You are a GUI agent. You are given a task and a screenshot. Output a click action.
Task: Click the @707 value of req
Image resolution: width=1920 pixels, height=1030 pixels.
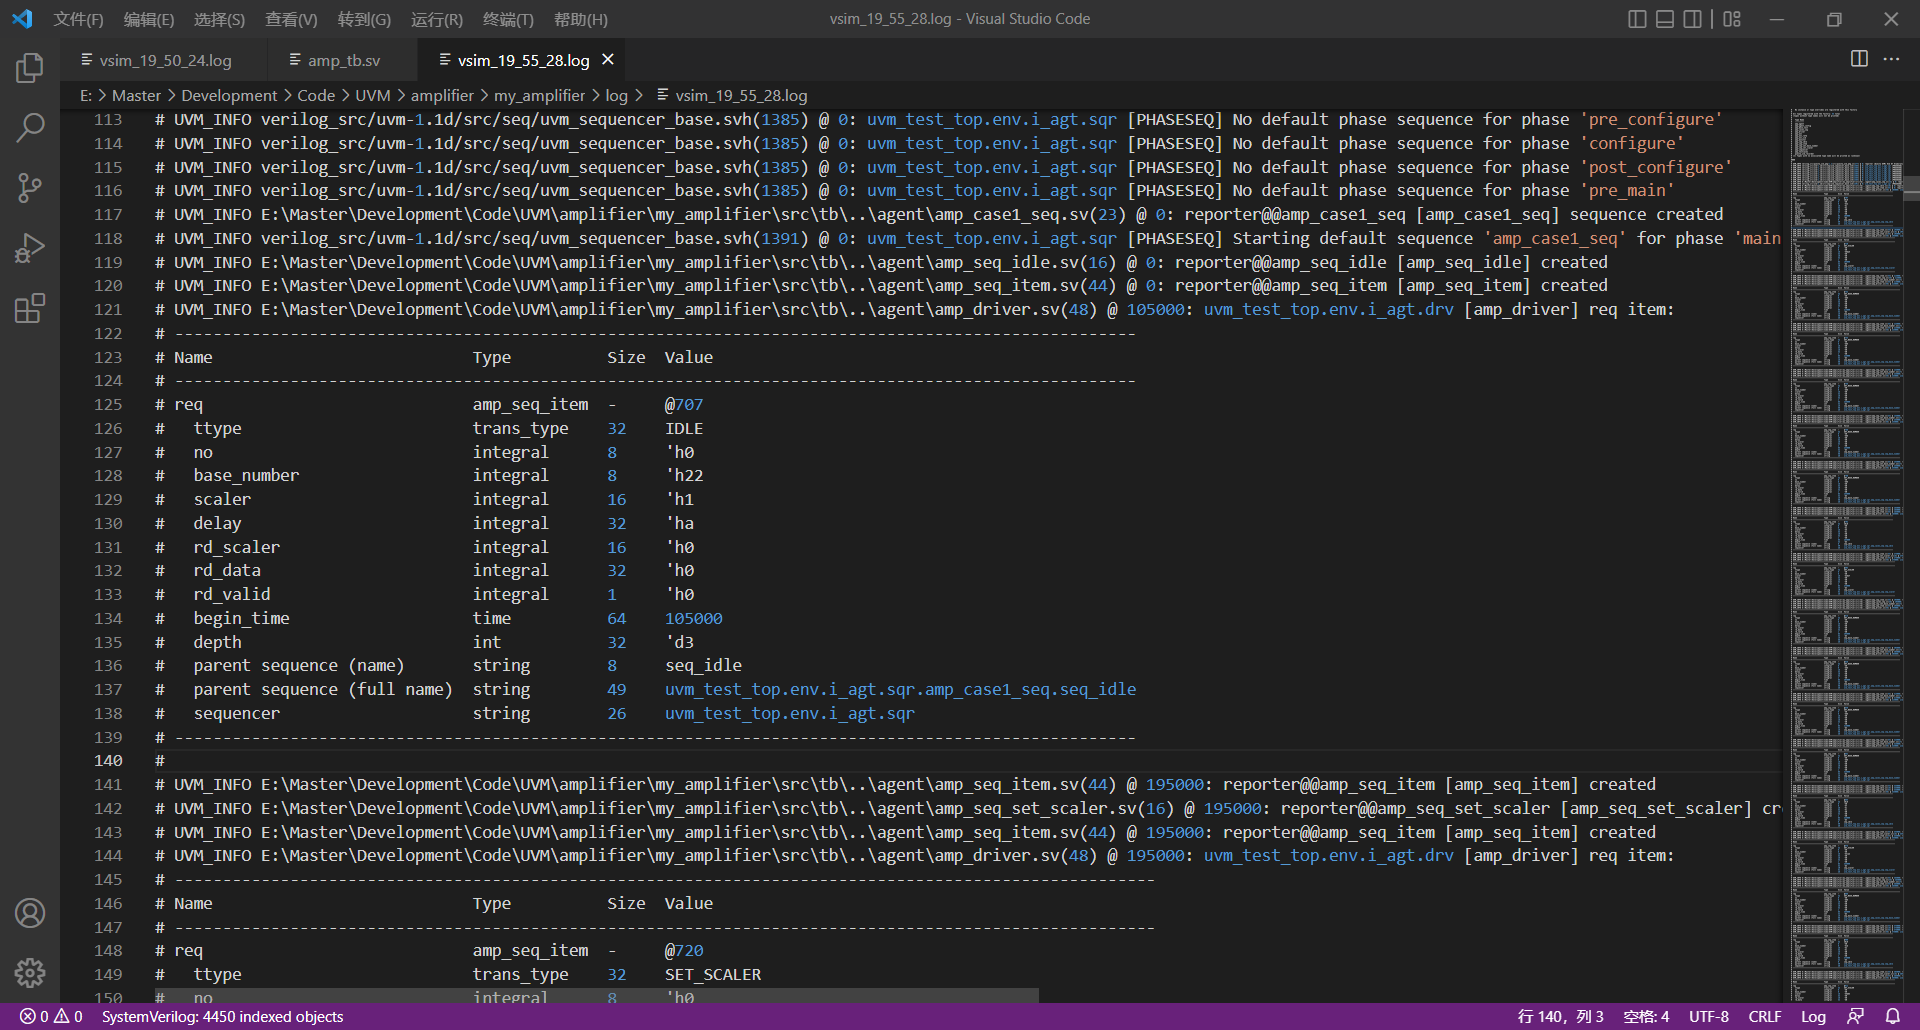[x=684, y=404]
